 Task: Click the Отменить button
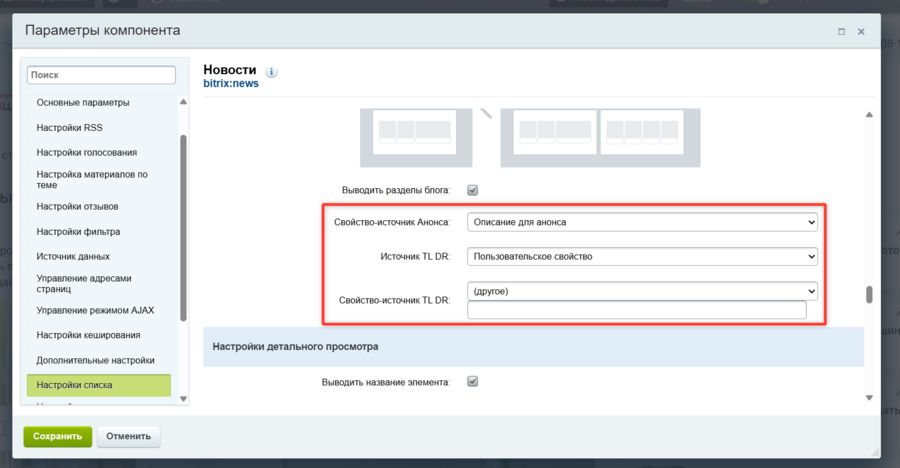pyautogui.click(x=129, y=436)
